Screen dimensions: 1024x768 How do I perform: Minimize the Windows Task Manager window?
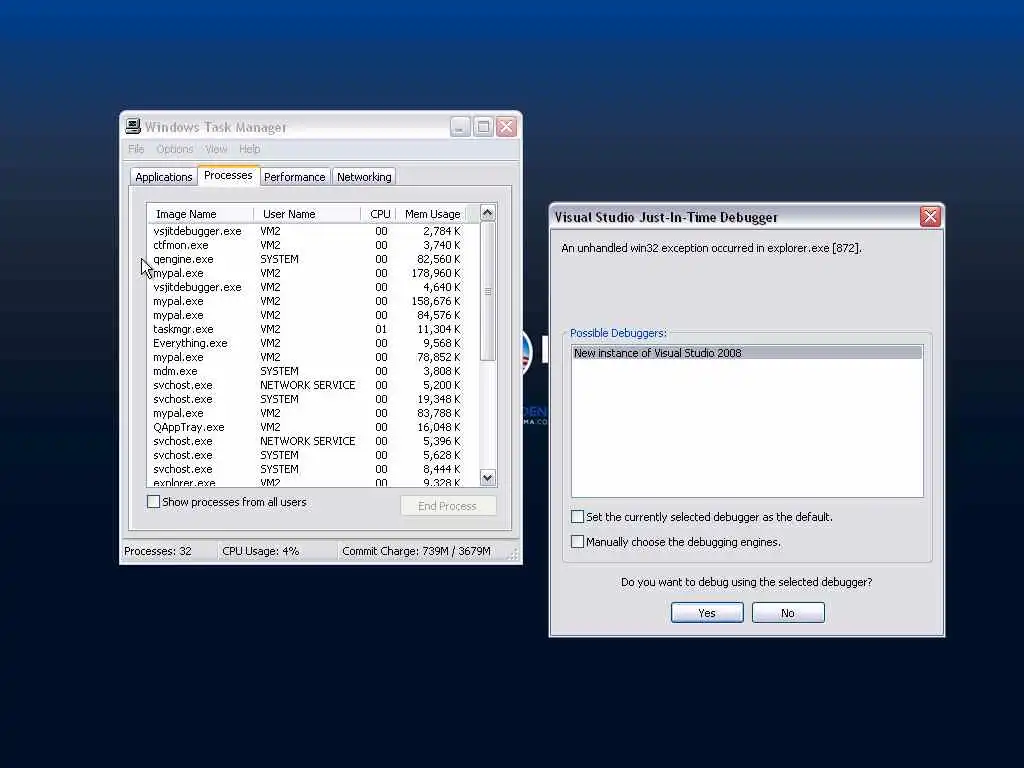pos(460,127)
